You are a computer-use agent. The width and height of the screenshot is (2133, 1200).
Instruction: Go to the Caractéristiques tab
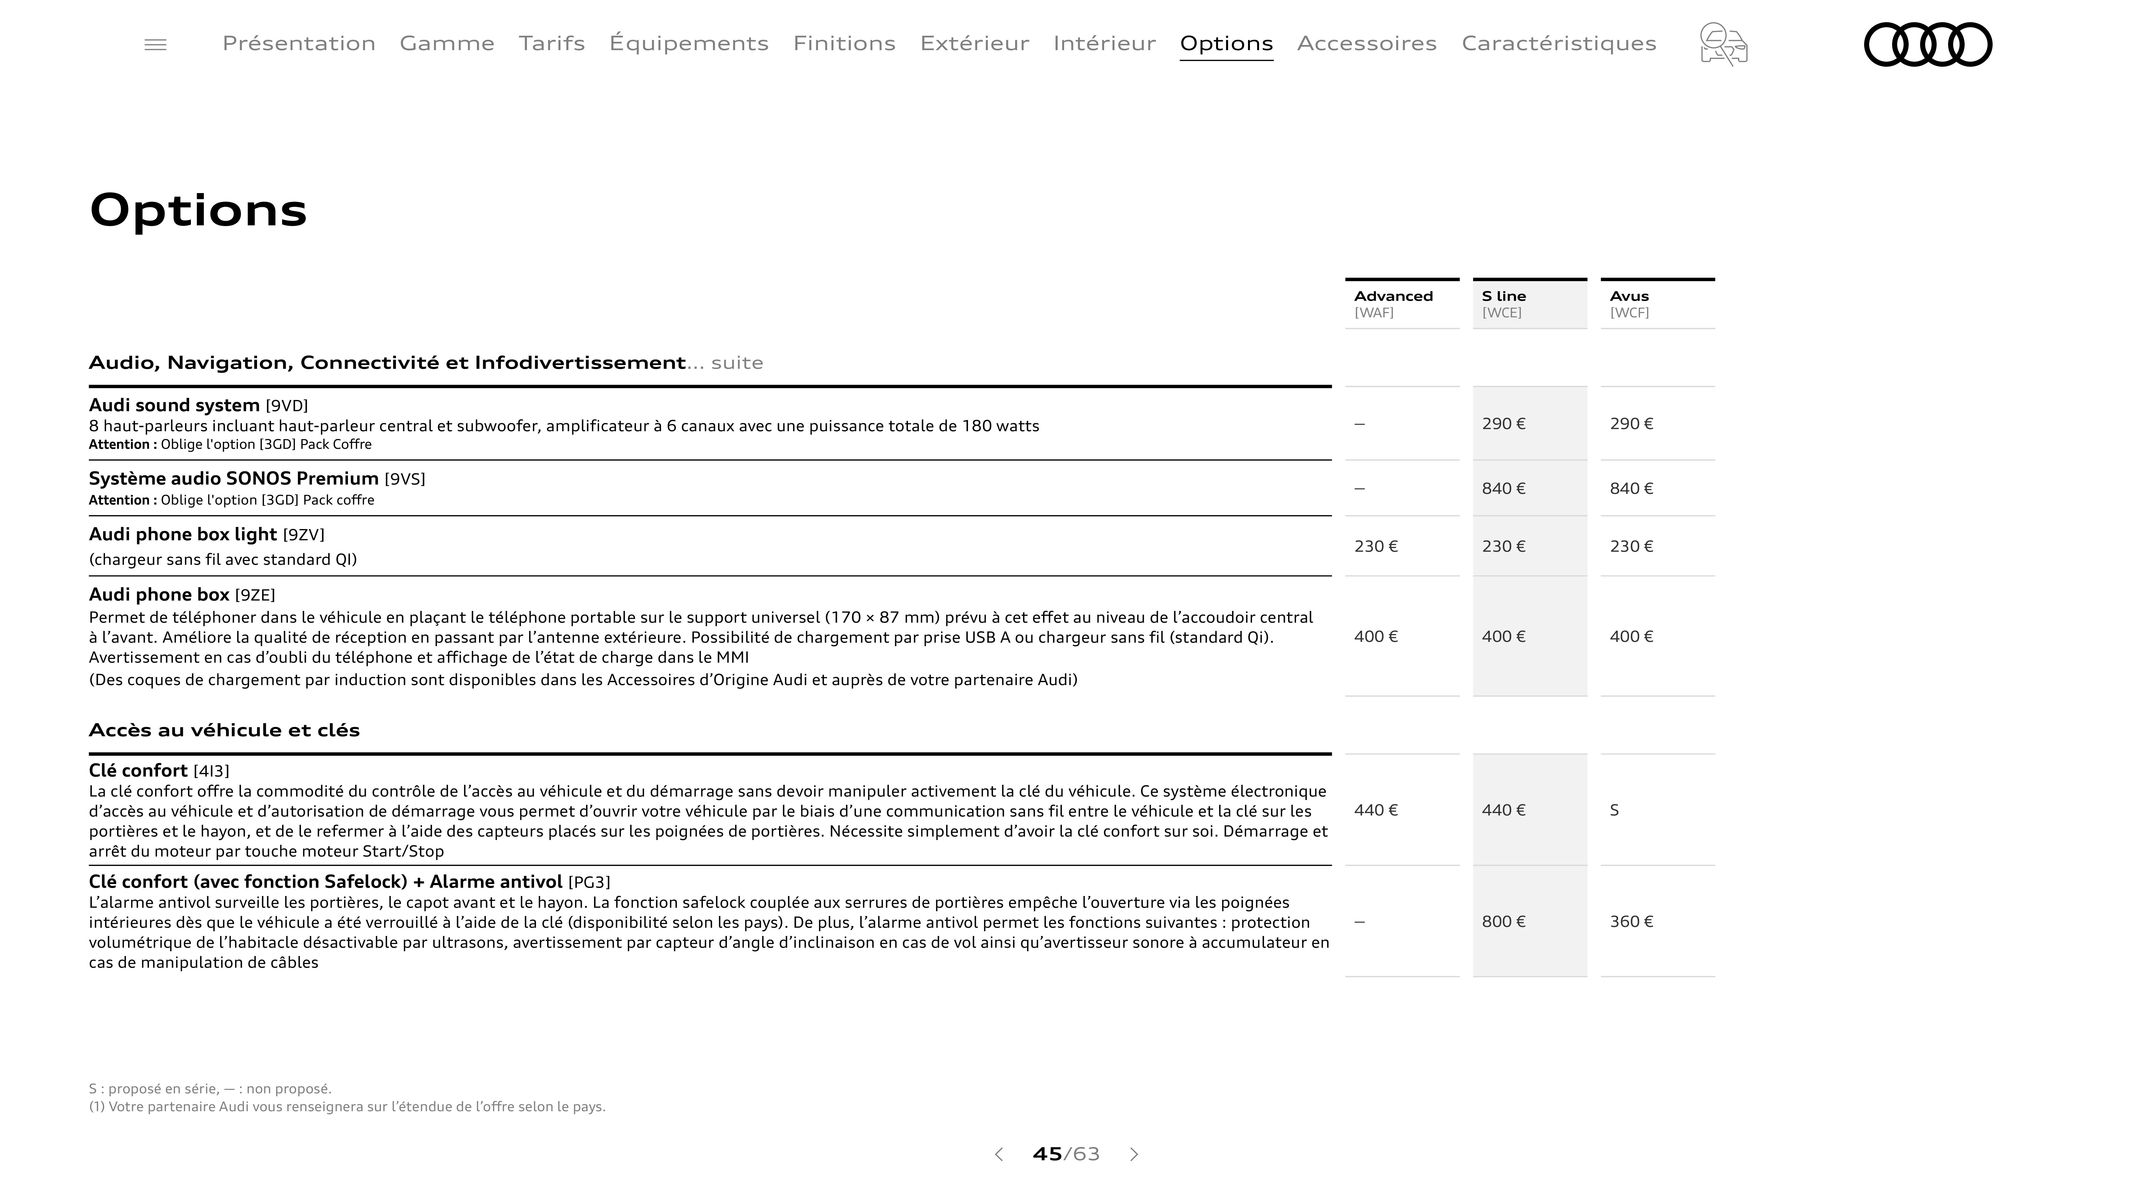click(x=1559, y=43)
